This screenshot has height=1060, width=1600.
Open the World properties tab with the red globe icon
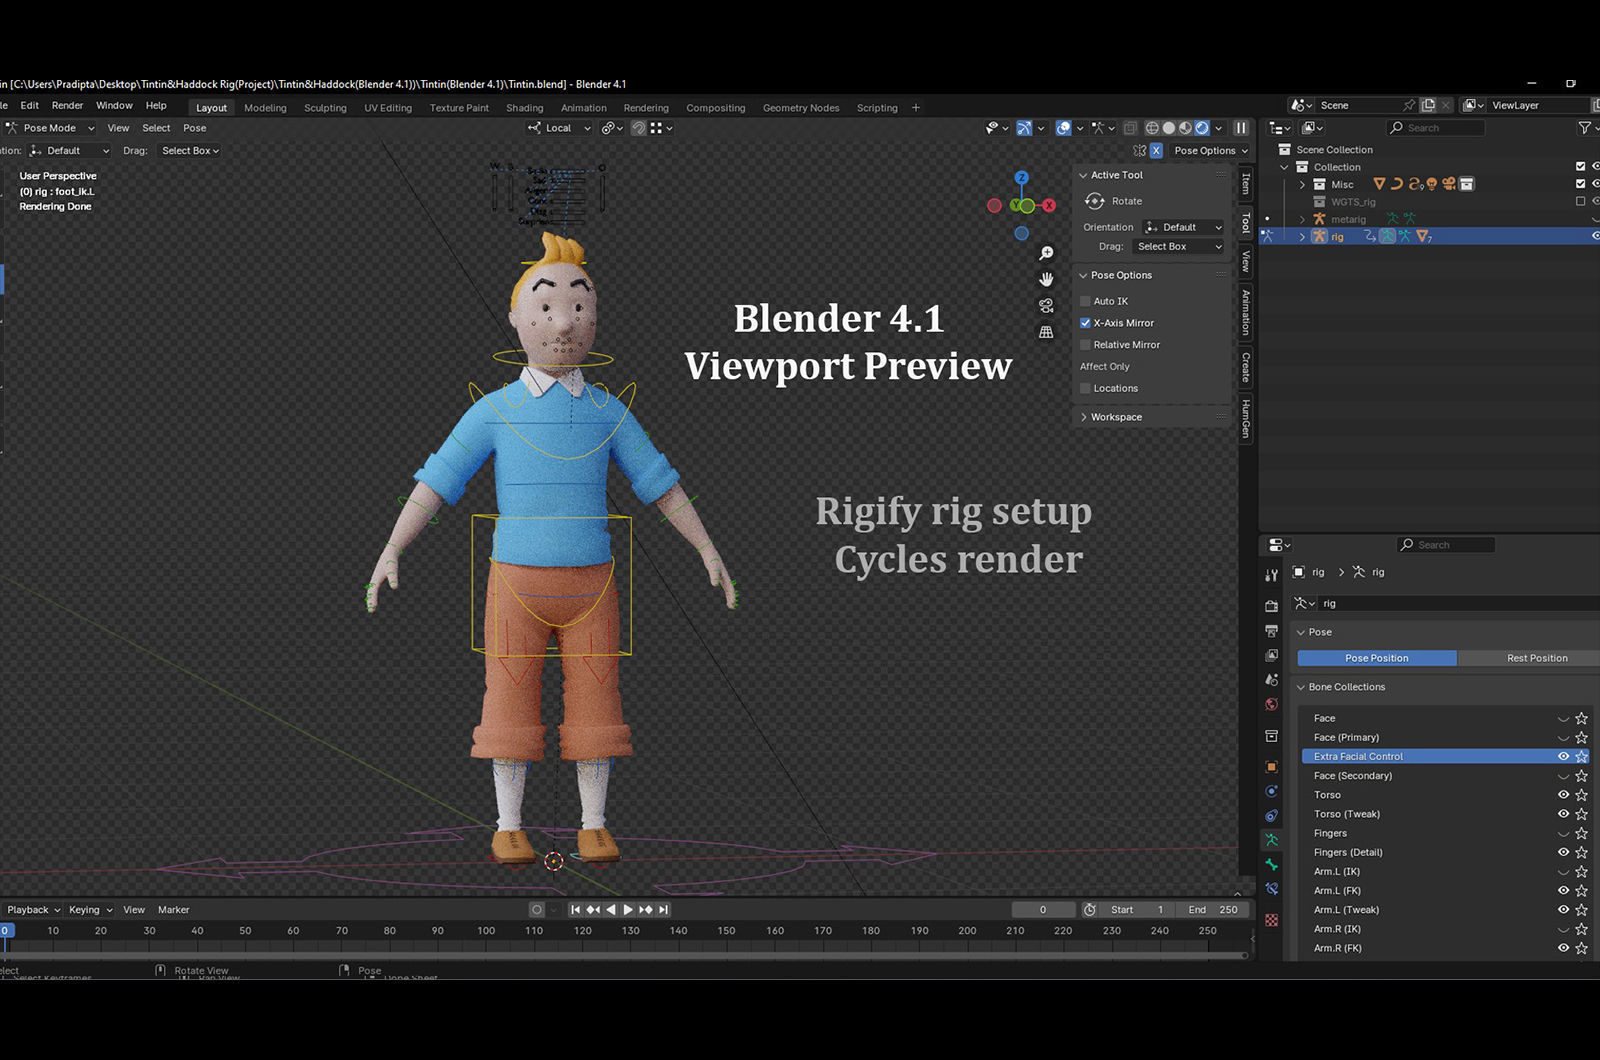click(1271, 704)
